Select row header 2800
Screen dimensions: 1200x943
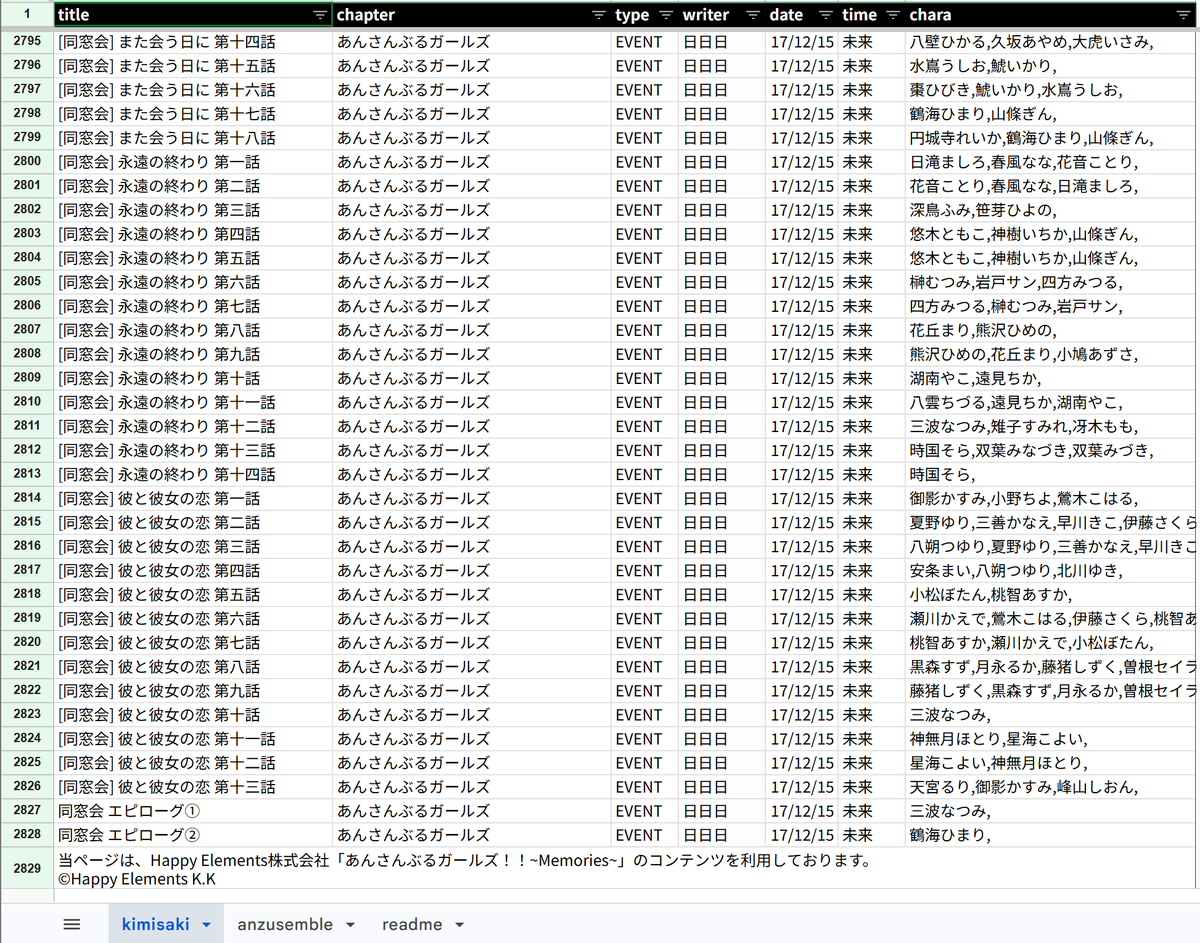click(x=27, y=162)
